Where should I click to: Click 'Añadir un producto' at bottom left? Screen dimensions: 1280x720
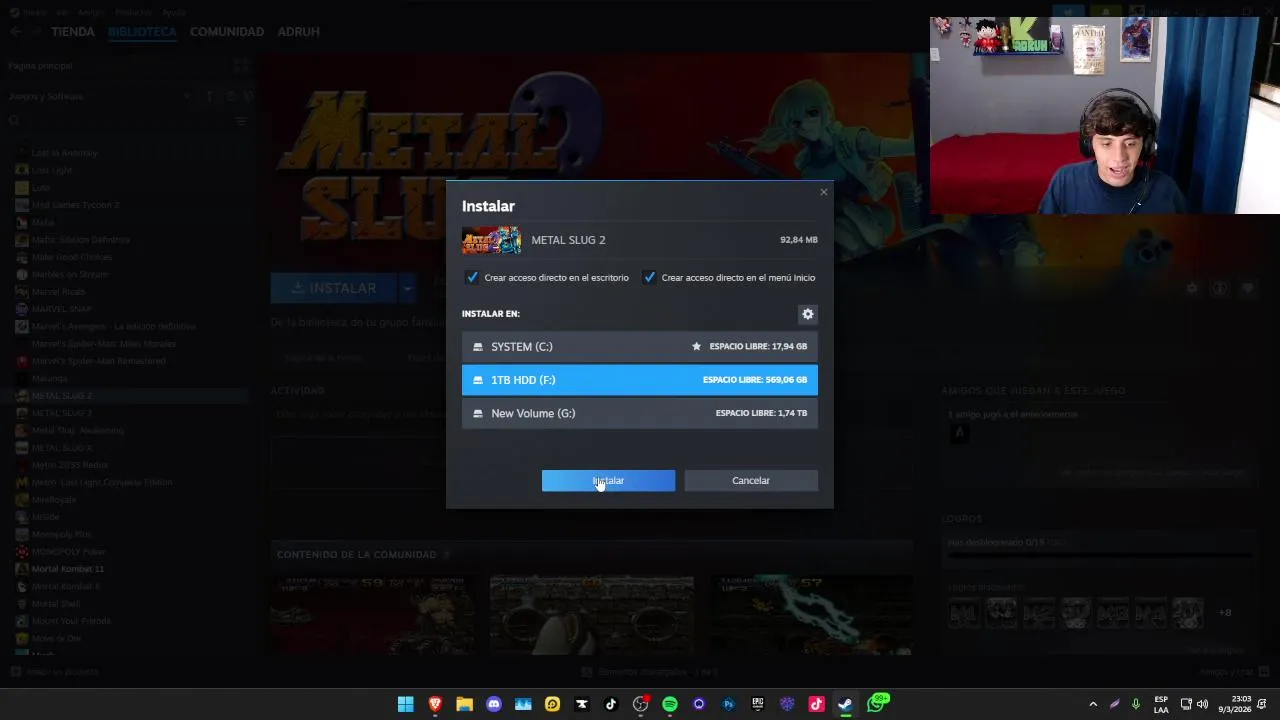[x=54, y=672]
